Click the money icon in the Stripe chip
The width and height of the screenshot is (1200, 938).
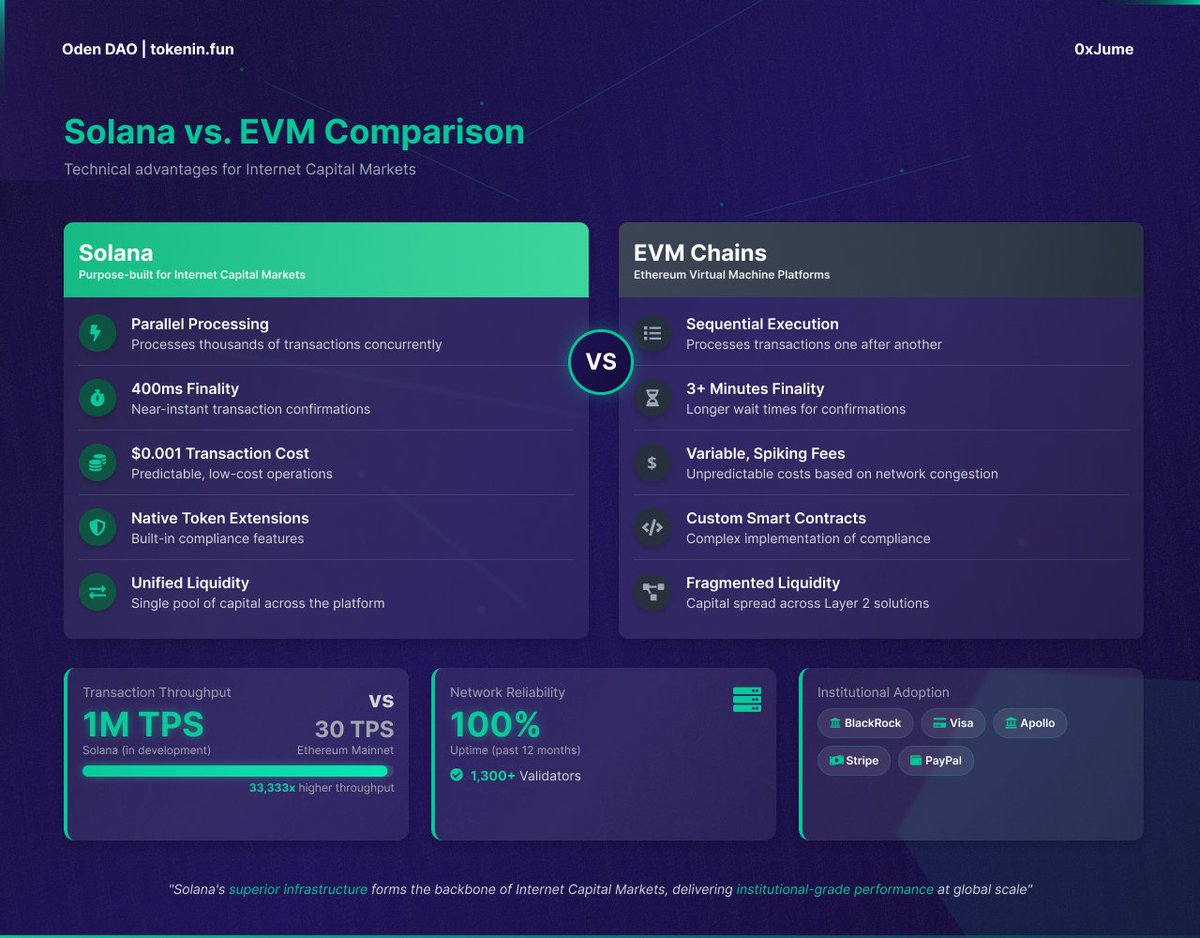(x=836, y=760)
